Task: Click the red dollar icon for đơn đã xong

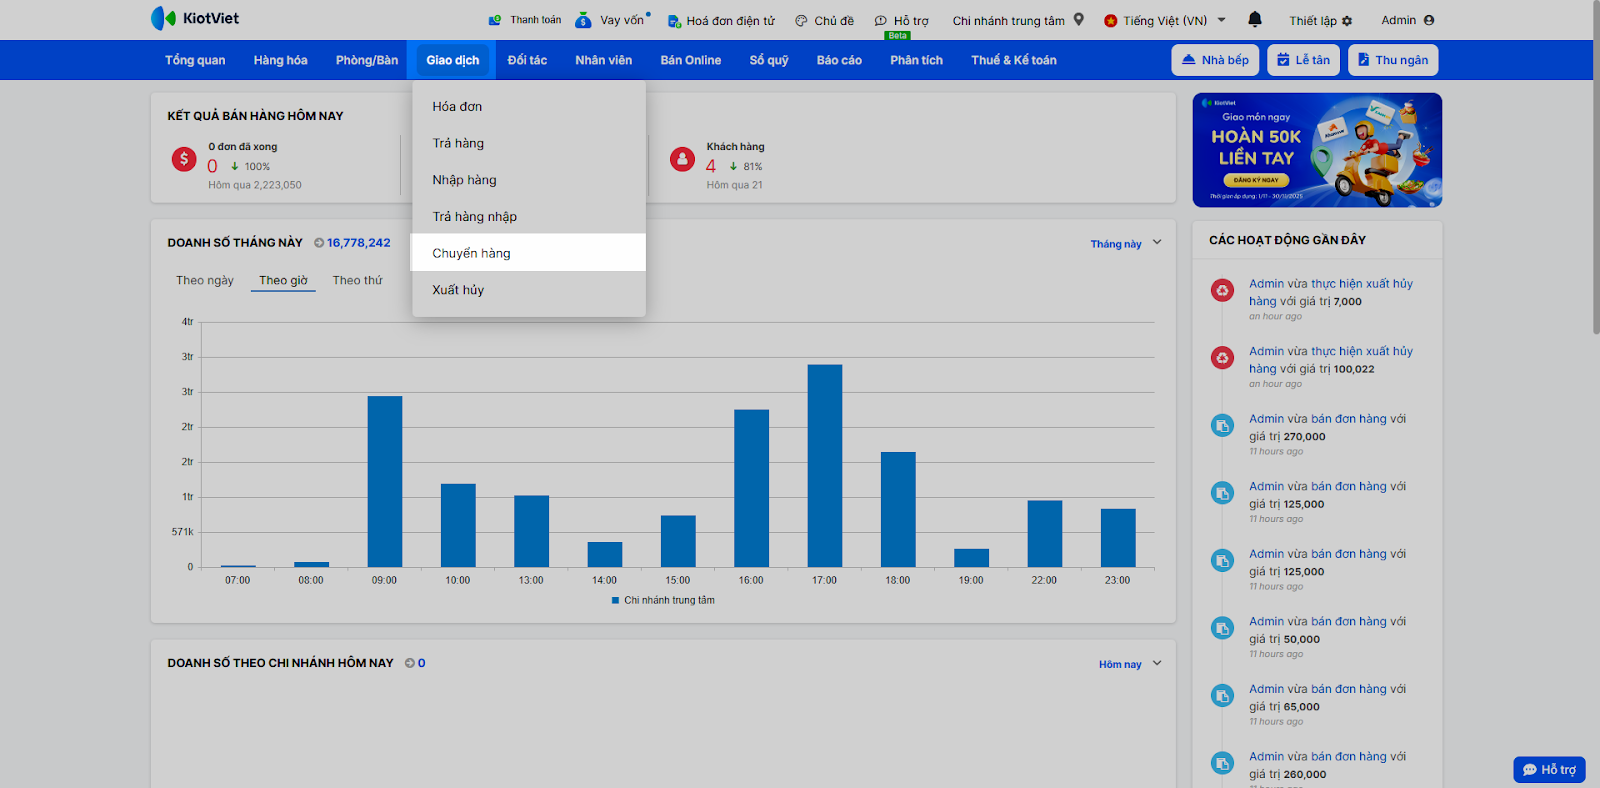Action: click(184, 159)
